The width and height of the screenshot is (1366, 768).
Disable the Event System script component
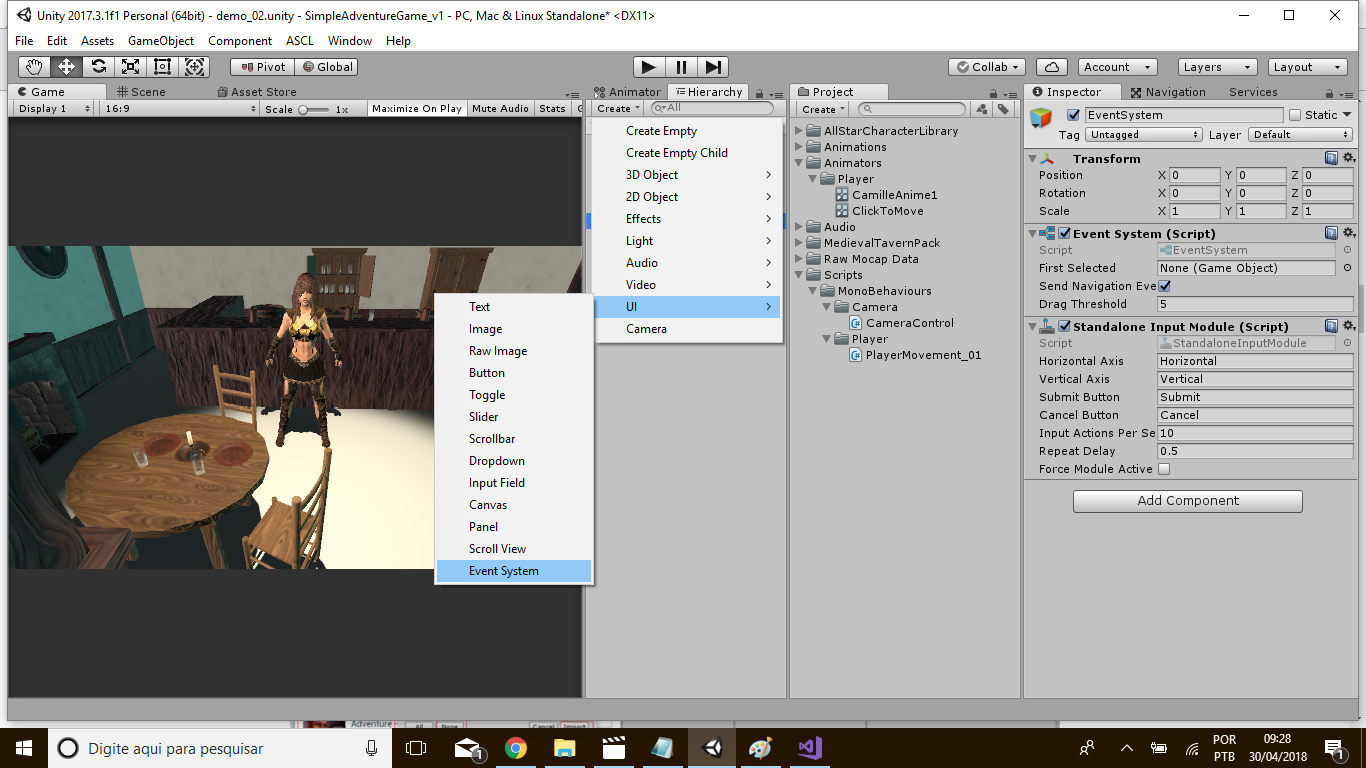pyautogui.click(x=1064, y=233)
